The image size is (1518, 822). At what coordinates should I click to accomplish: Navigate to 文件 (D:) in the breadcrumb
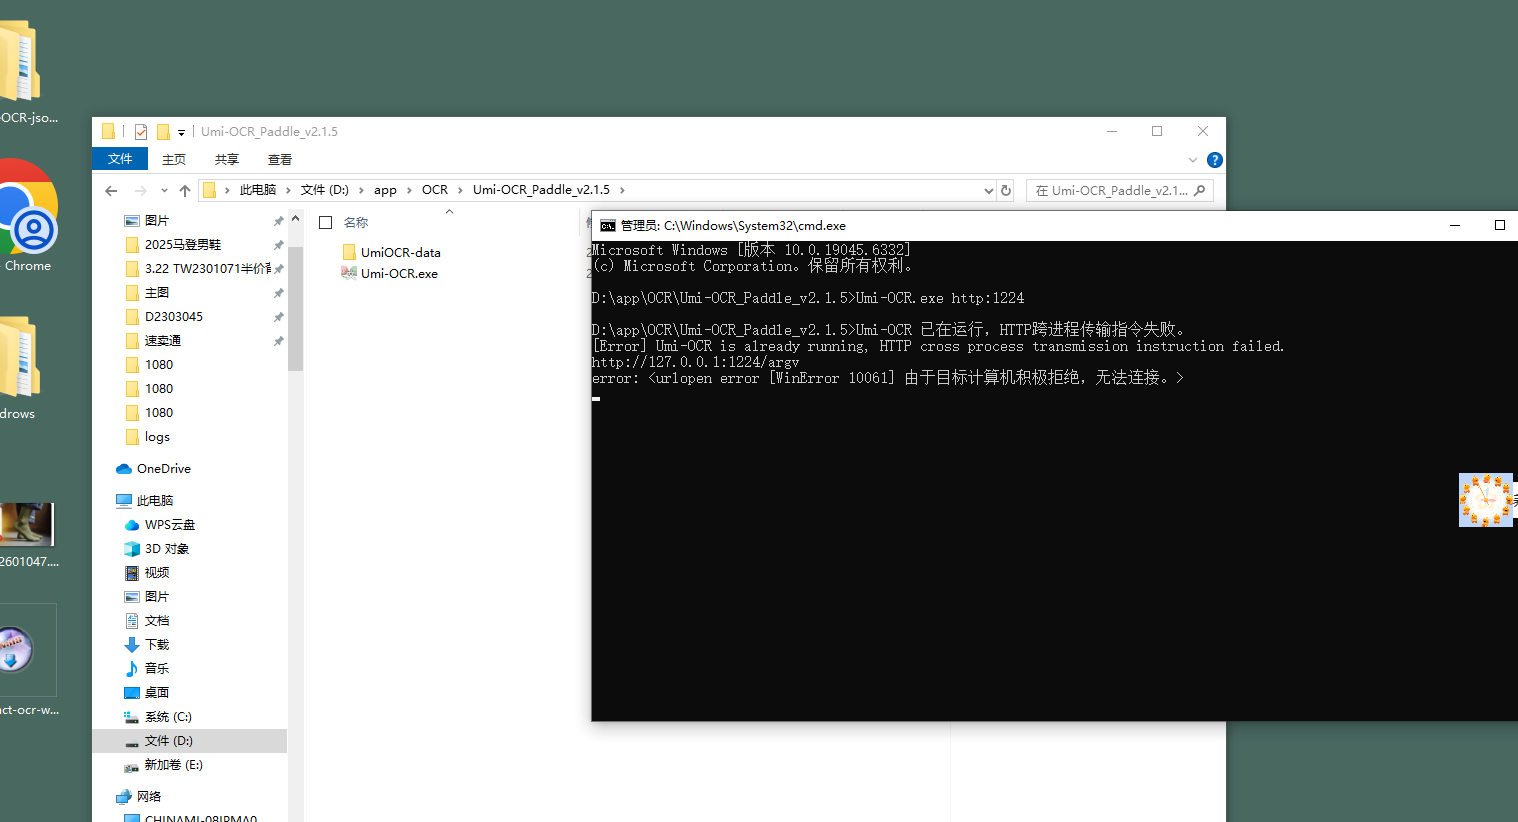325,190
